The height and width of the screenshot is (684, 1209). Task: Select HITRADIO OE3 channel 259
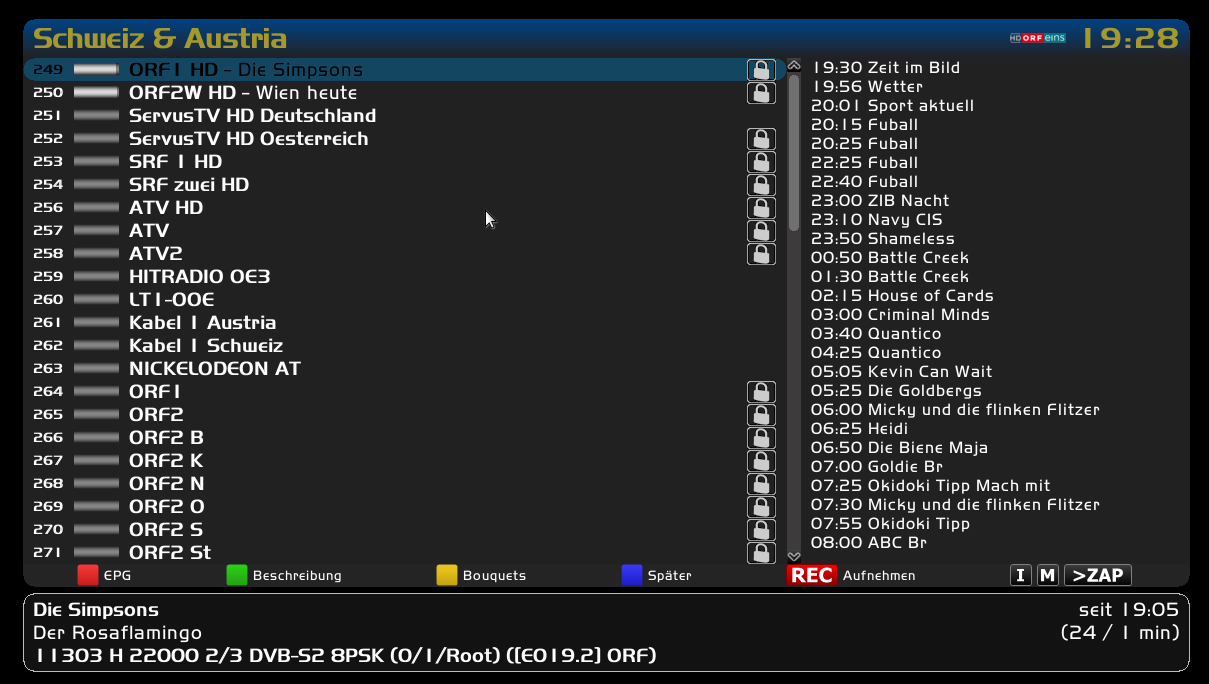[199, 277]
